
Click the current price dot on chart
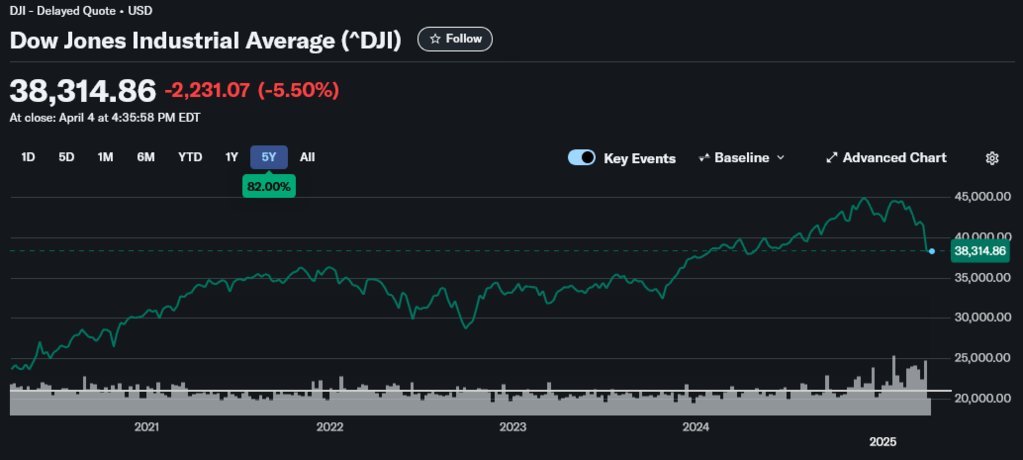coord(932,251)
